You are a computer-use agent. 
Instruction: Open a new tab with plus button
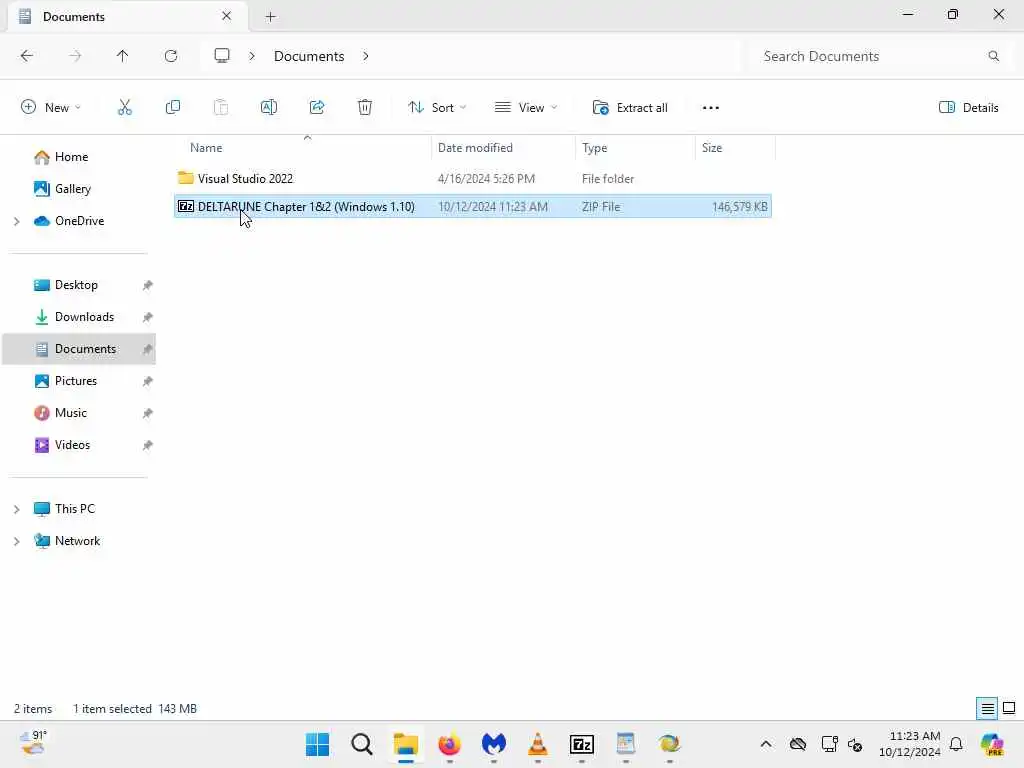pos(270,17)
